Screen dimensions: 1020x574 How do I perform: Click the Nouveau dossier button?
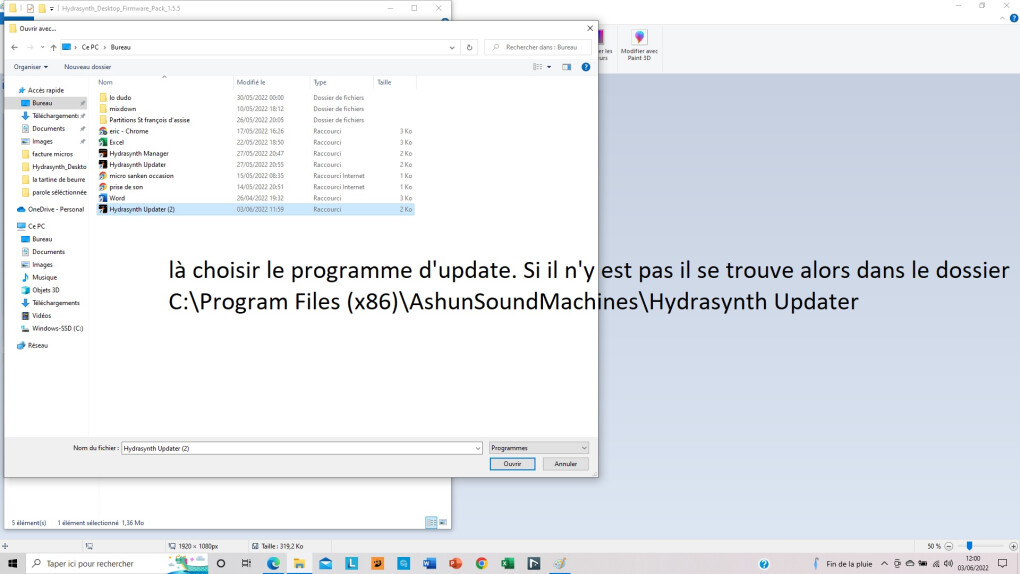click(x=88, y=67)
